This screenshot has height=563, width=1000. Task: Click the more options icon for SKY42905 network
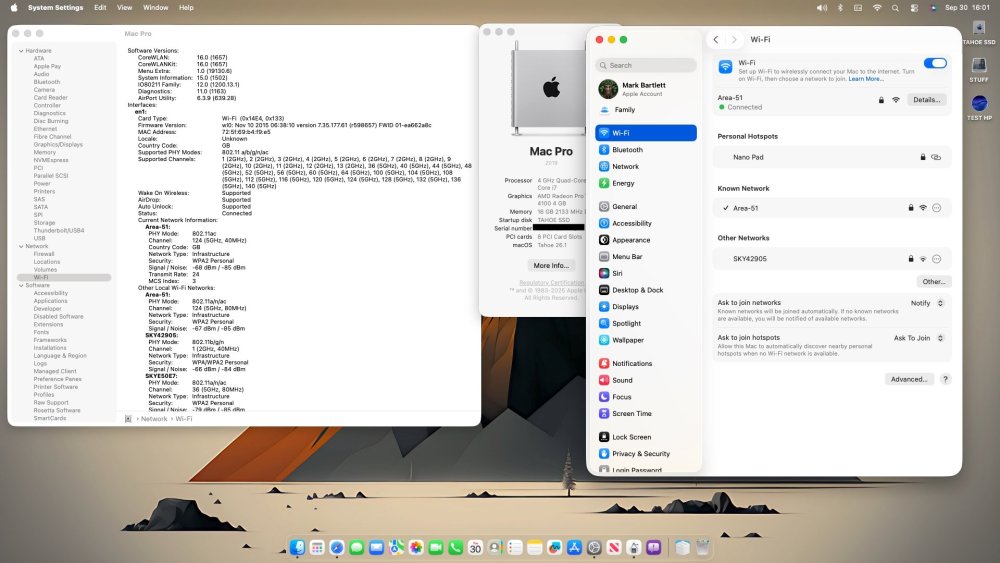point(936,259)
